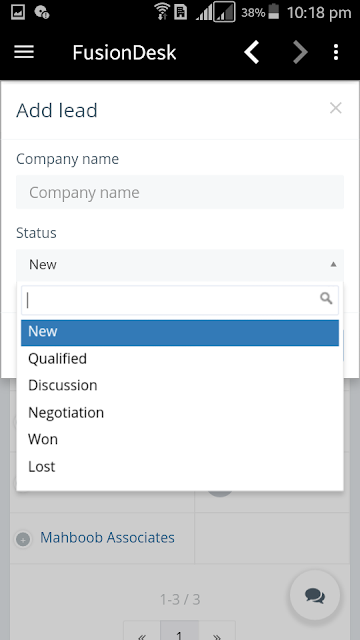Screen dimensions: 360x640
Task: Open the hamburger navigation menu
Action: [x=24, y=52]
